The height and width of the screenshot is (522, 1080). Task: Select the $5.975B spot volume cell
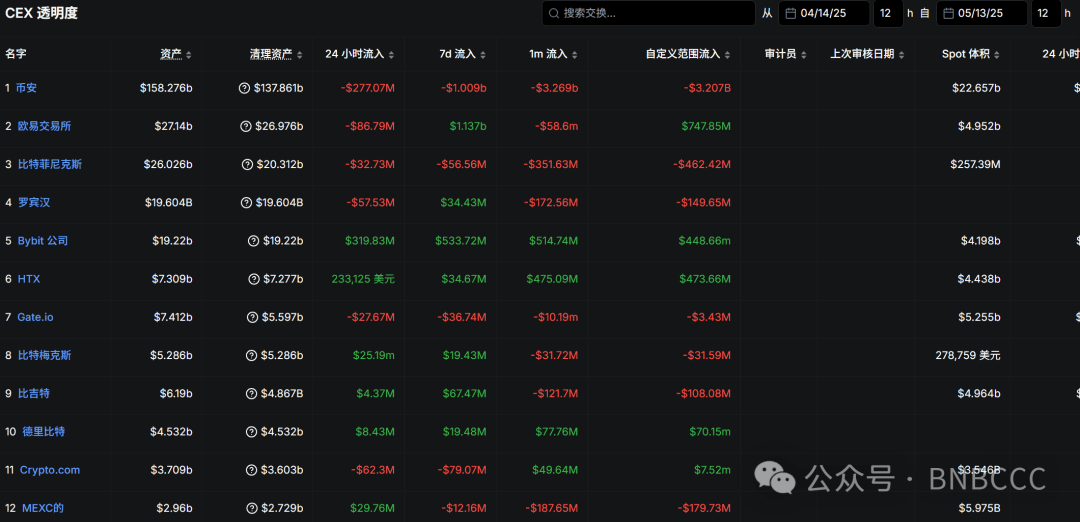coord(977,508)
